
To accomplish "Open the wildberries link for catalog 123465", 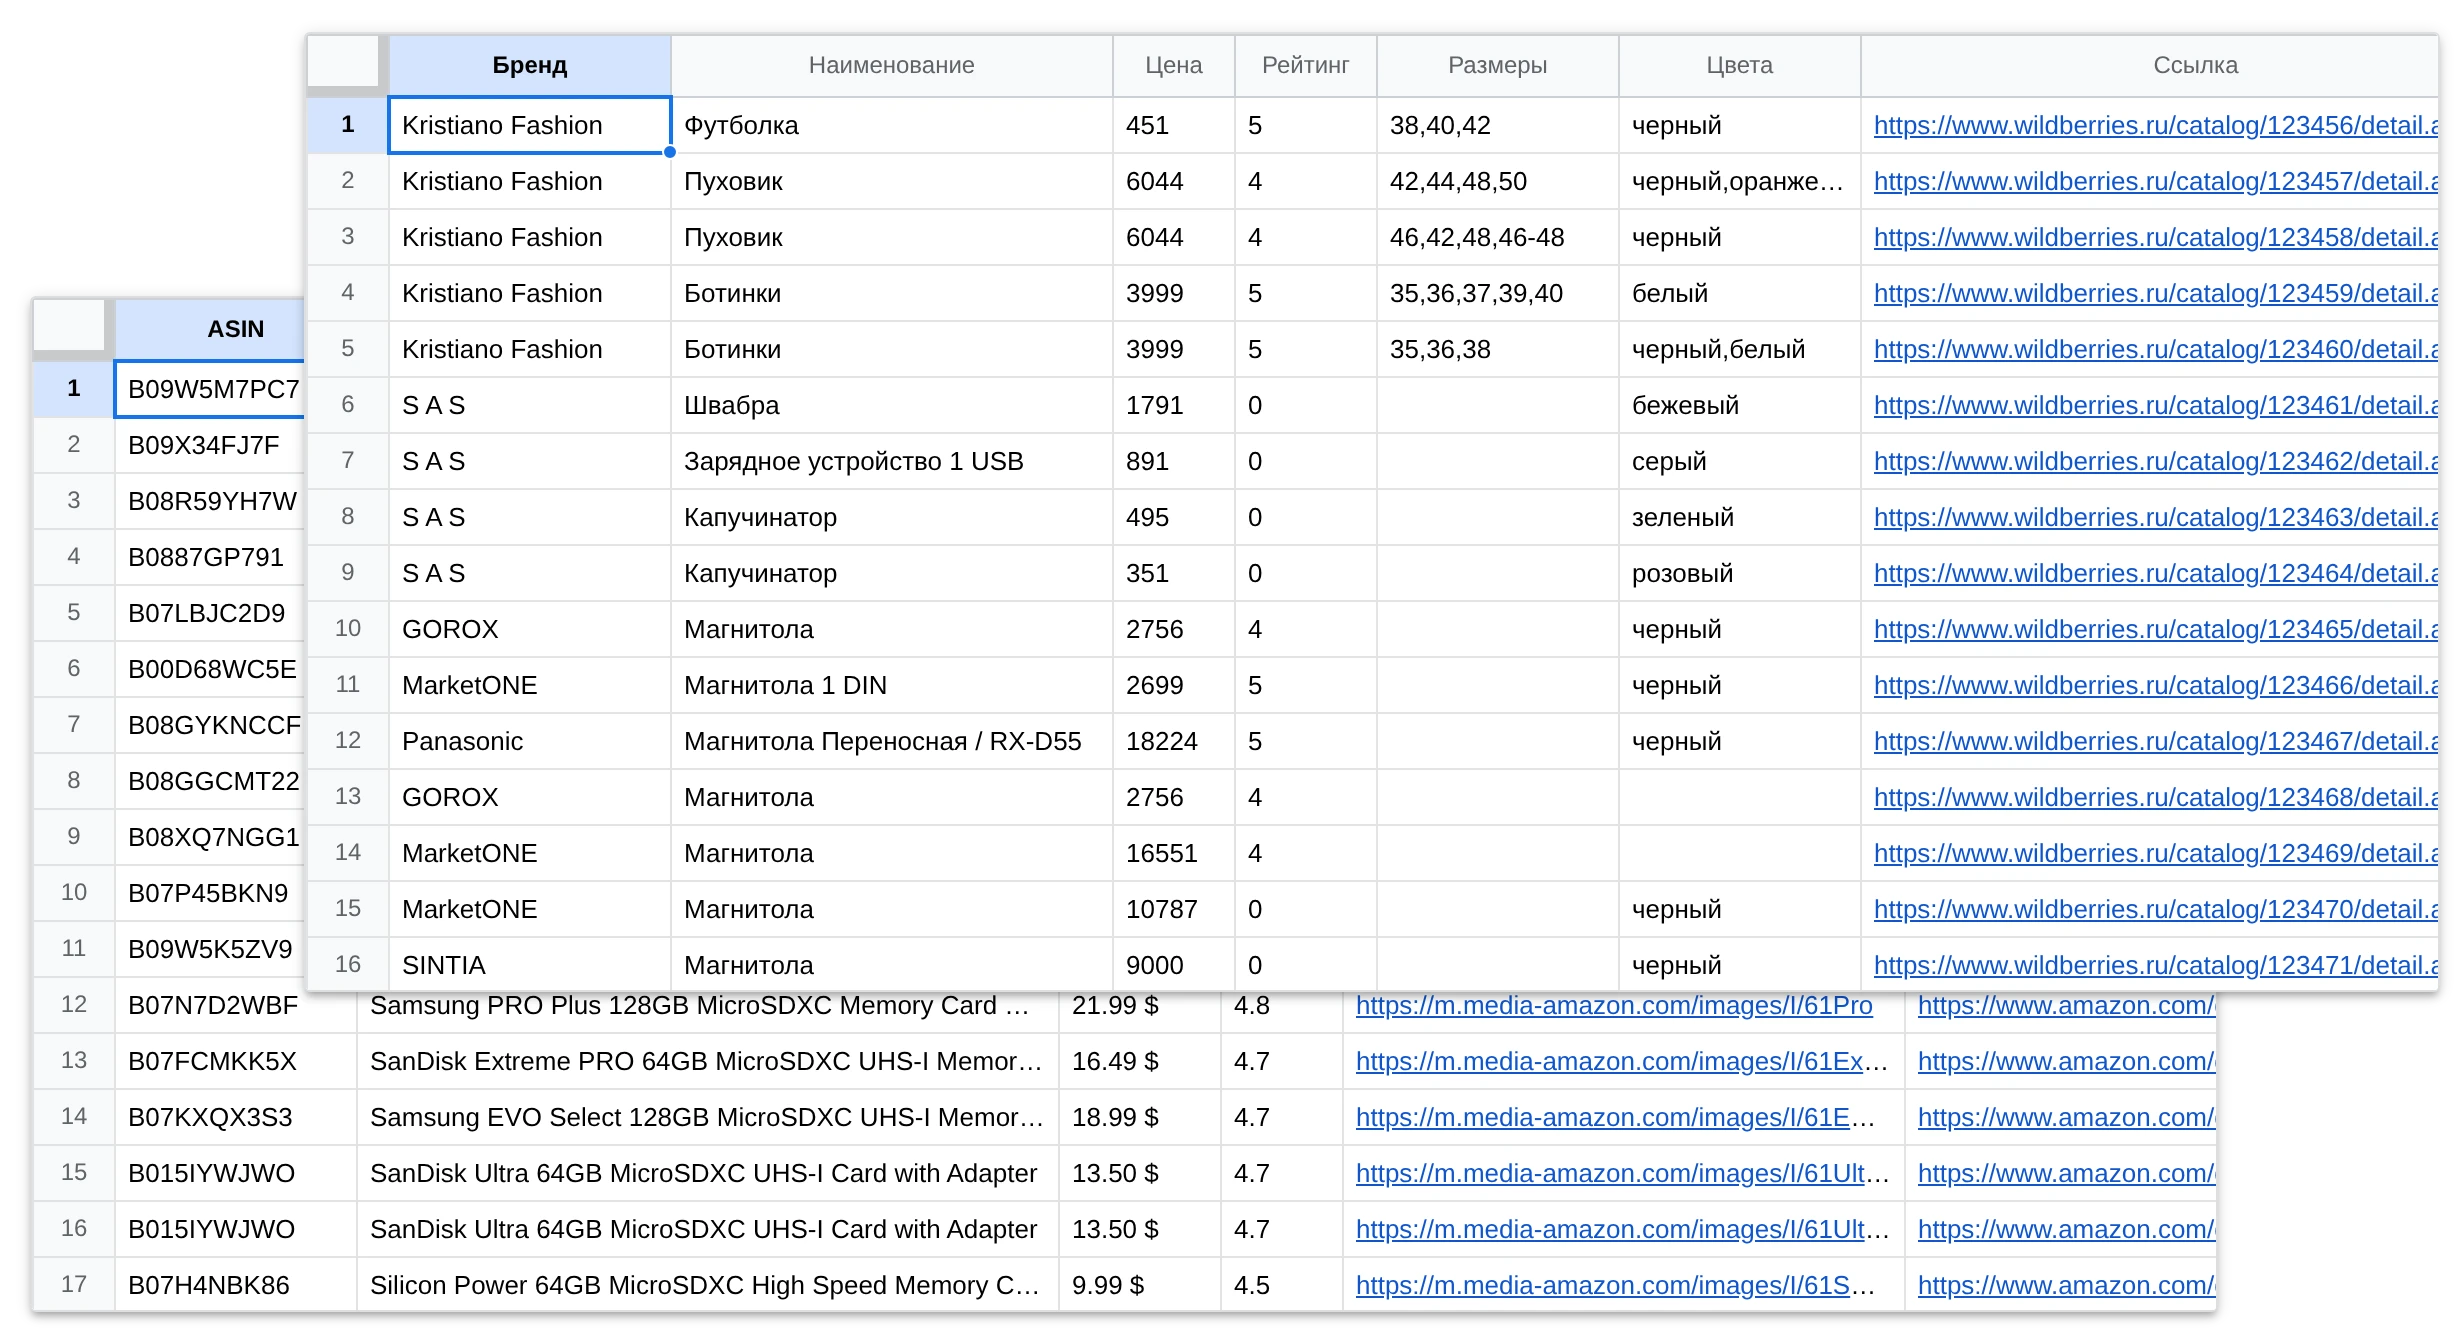I will (x=2155, y=629).
